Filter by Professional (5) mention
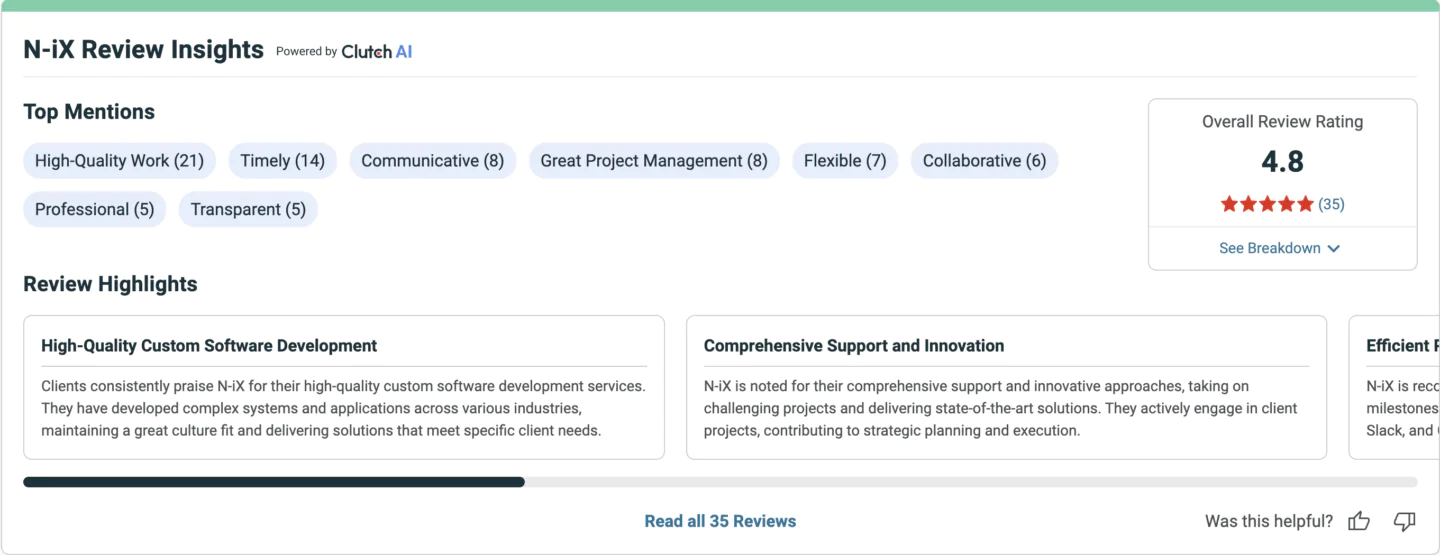 [95, 209]
